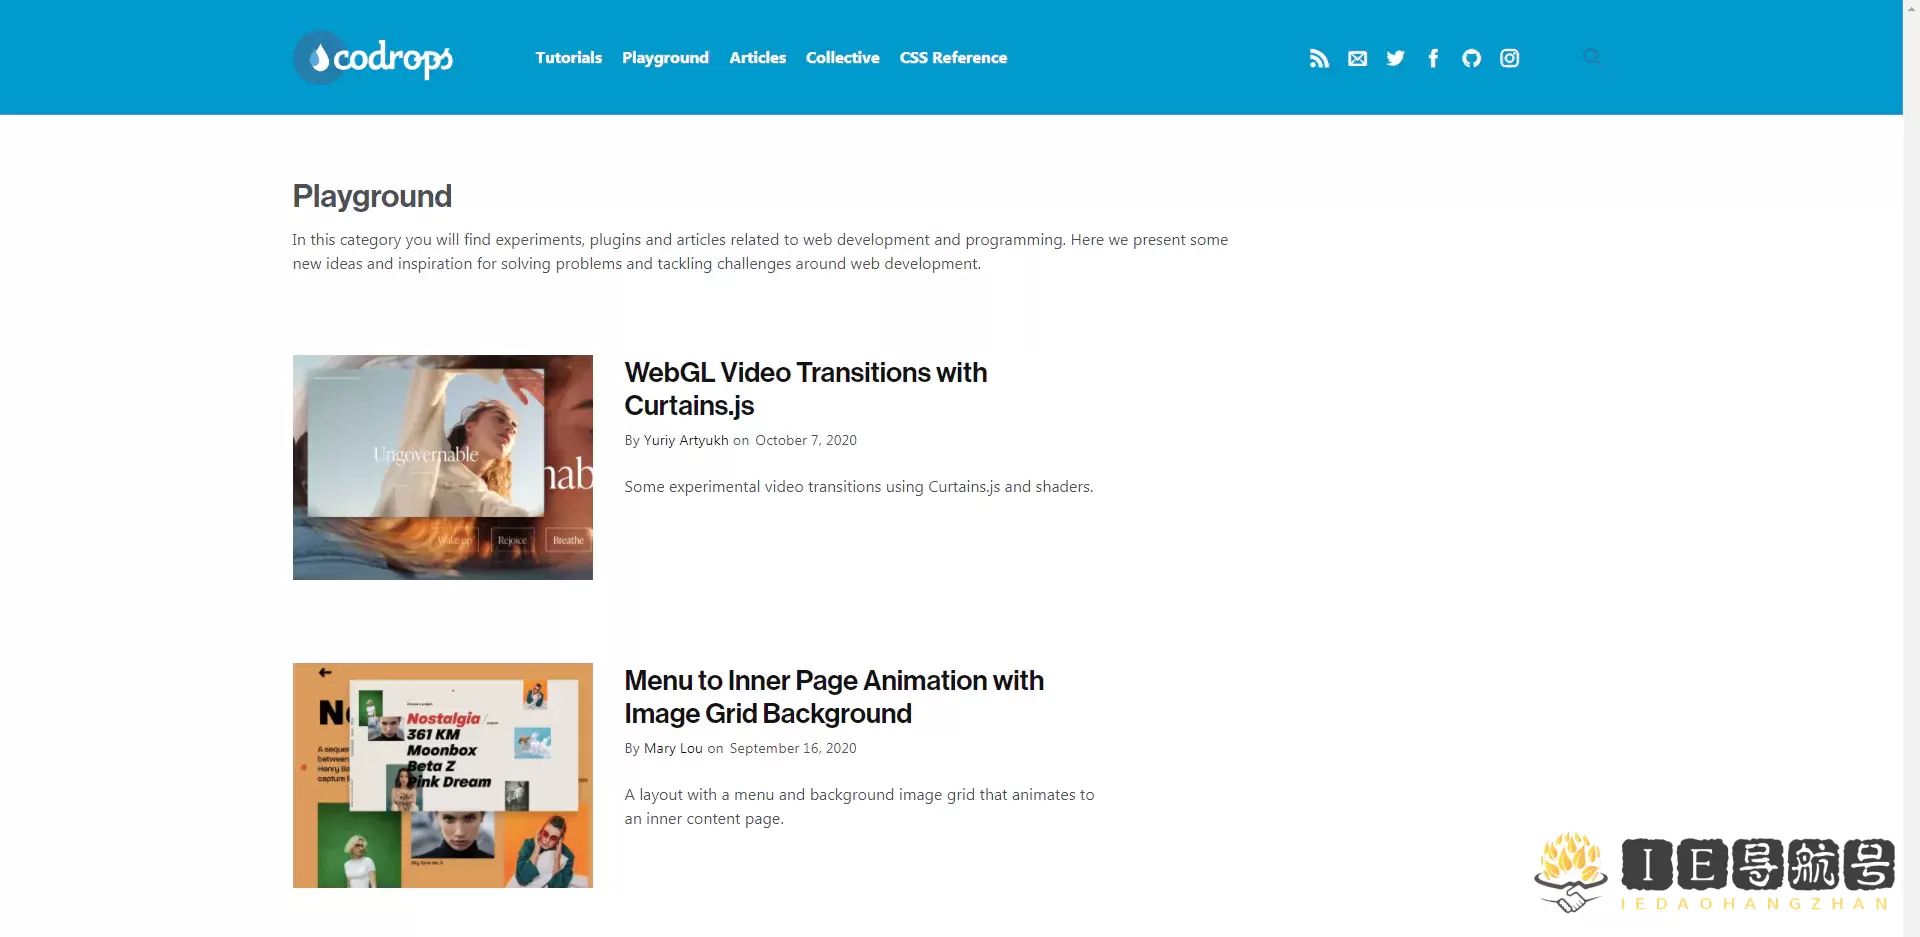Click the Nostalgia image grid thumbnail
Image resolution: width=1920 pixels, height=937 pixels.
pos(442,775)
